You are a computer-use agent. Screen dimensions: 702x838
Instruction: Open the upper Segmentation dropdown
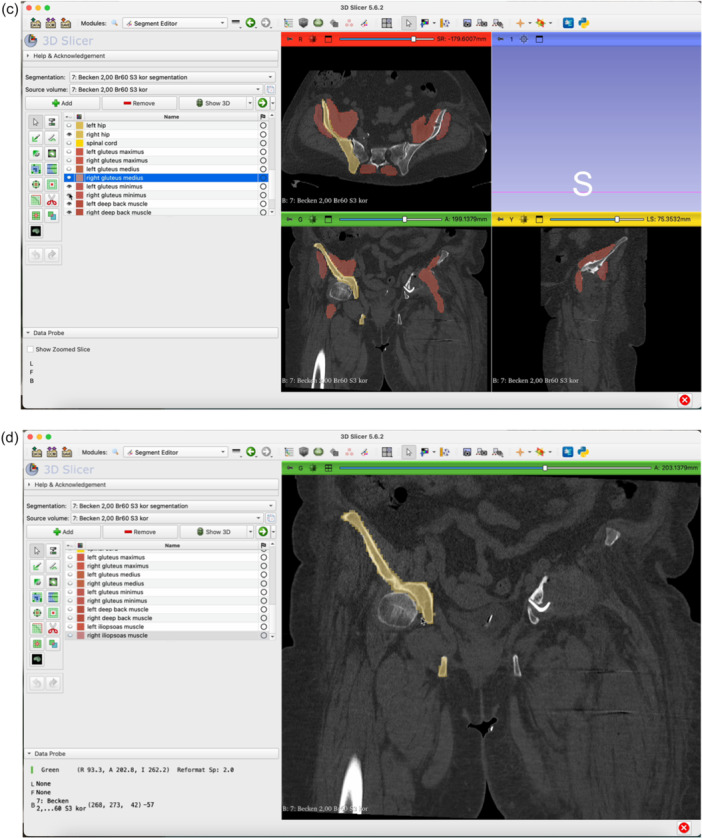pyautogui.click(x=172, y=77)
